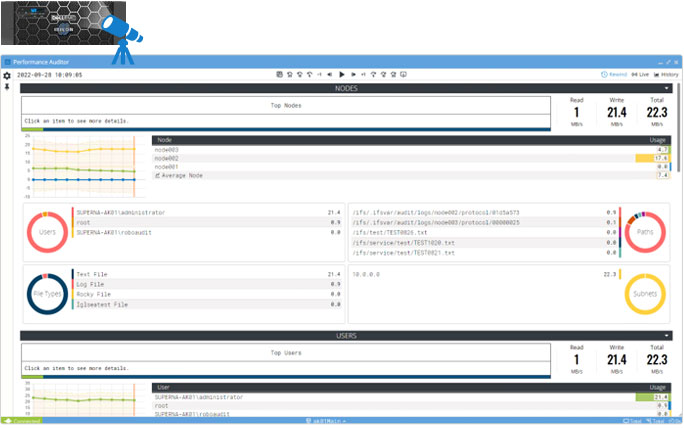Switch to Rewind mode
Screen dimensions: 684x428
tap(614, 75)
